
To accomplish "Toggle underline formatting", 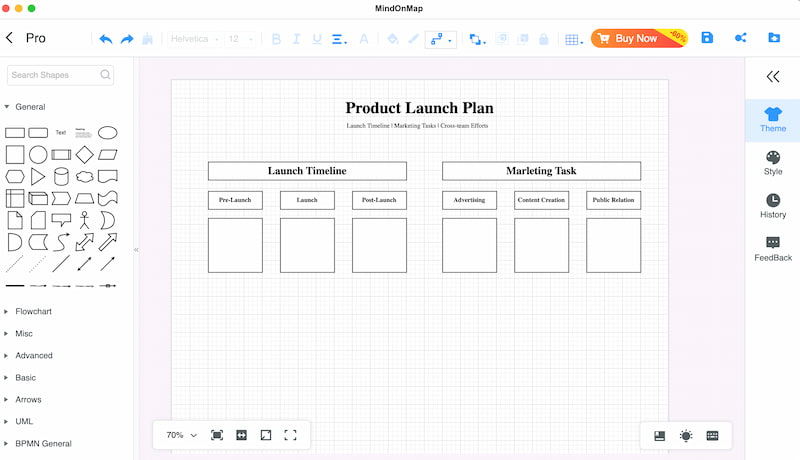I will pyautogui.click(x=317, y=39).
